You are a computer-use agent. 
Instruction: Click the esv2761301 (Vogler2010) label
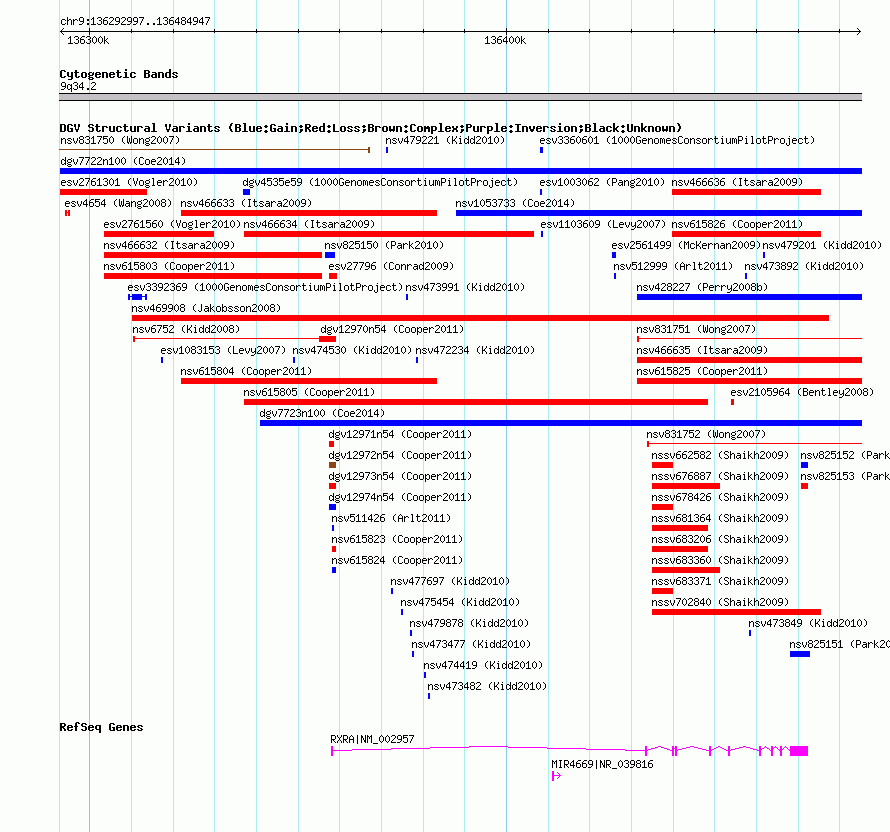coord(129,182)
